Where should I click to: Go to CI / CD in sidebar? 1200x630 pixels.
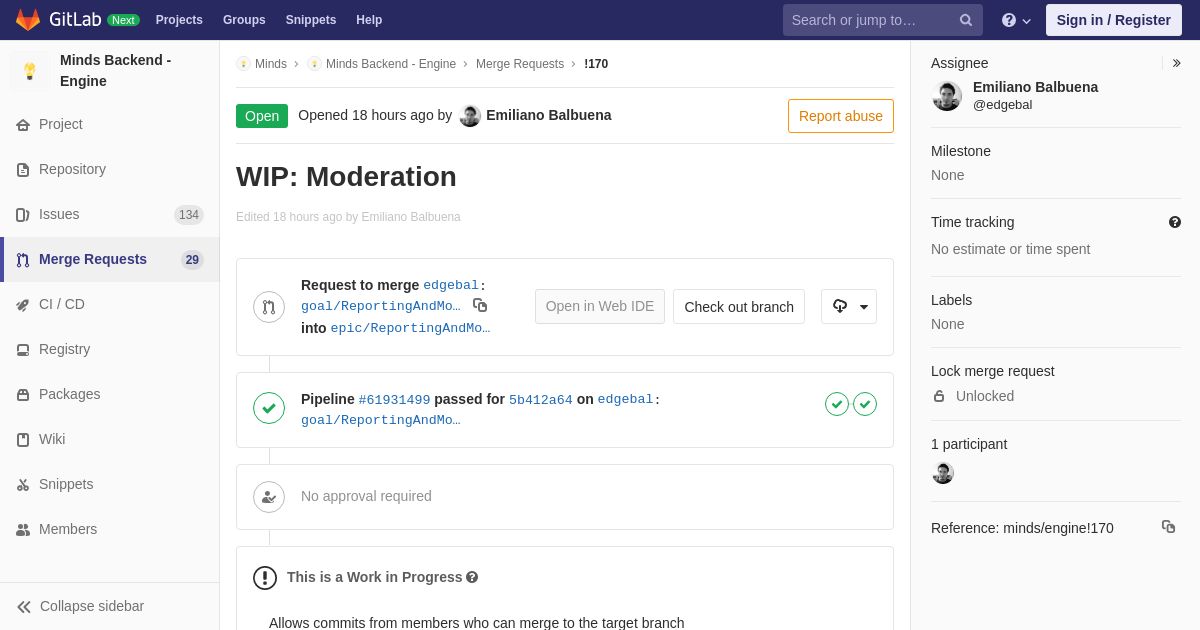(x=62, y=304)
